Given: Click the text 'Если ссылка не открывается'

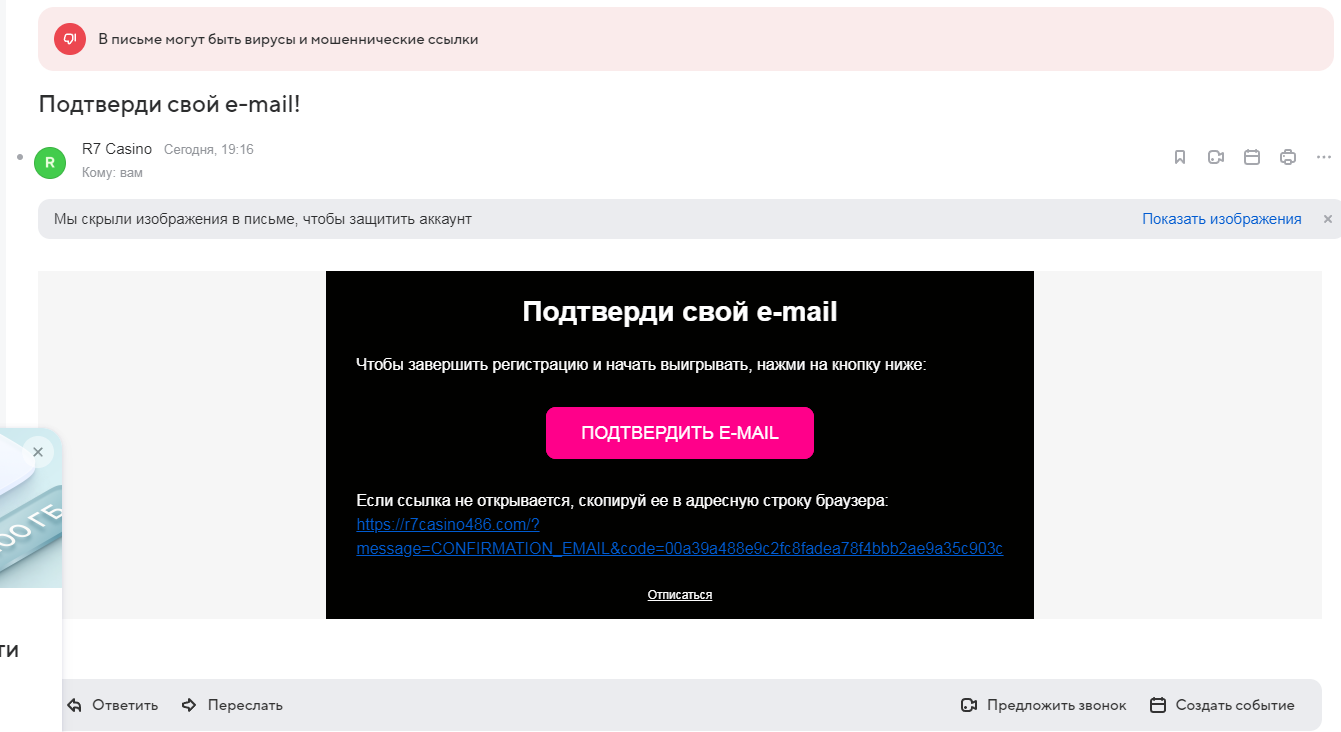Looking at the screenshot, I should click(622, 500).
